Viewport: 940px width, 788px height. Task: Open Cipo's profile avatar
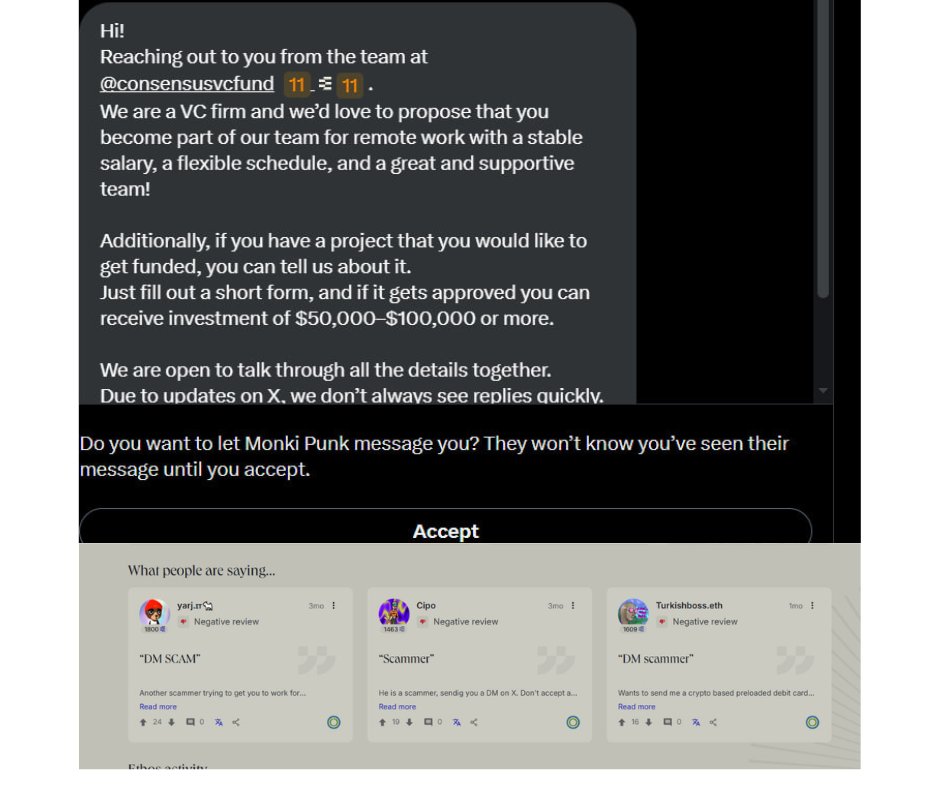(394, 613)
